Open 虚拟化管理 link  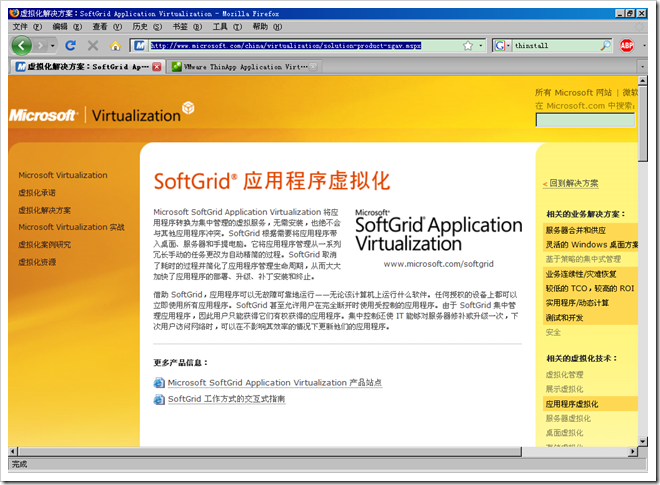click(x=564, y=374)
